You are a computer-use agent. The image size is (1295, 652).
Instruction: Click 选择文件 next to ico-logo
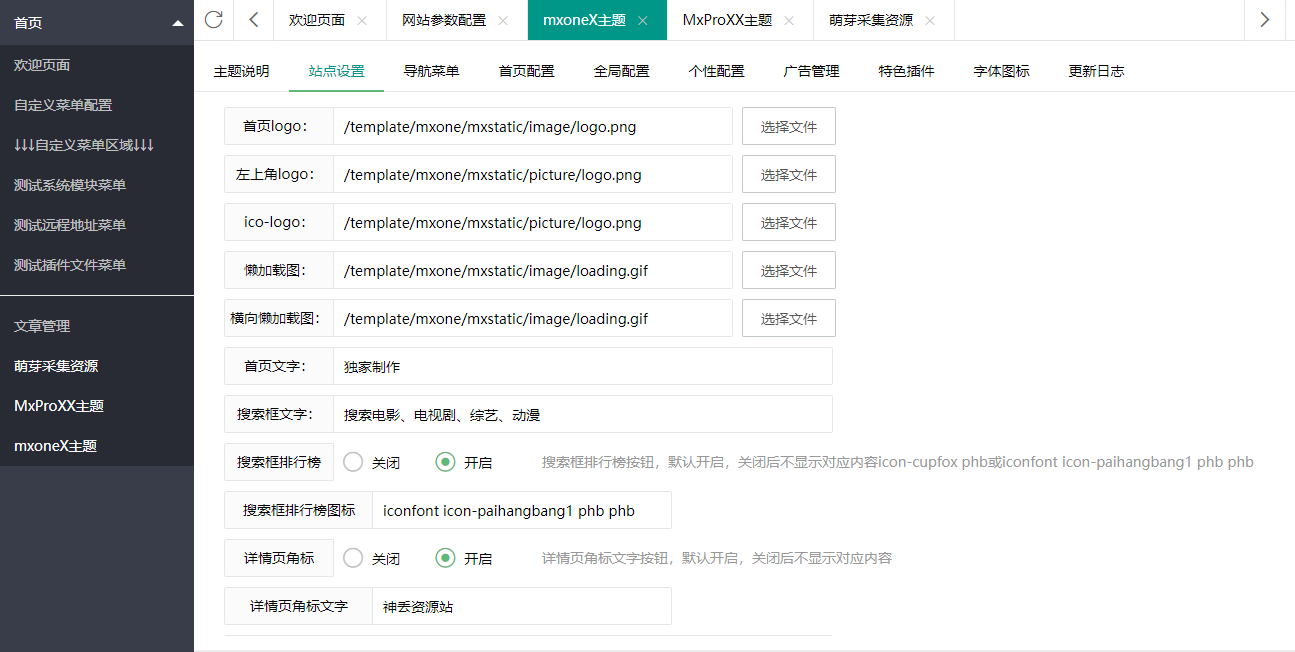pos(787,222)
